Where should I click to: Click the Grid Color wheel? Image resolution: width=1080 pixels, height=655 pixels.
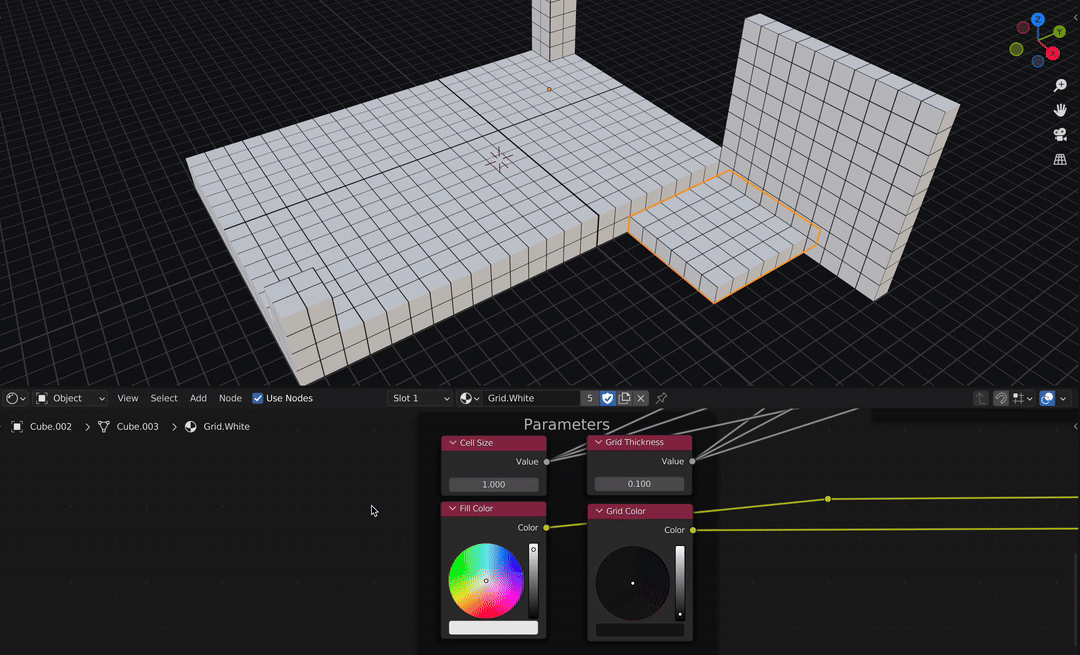(633, 583)
